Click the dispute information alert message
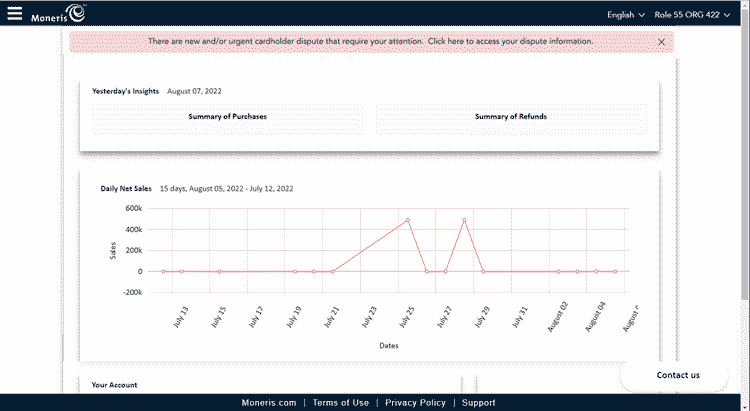The width and height of the screenshot is (750, 411). point(370,42)
